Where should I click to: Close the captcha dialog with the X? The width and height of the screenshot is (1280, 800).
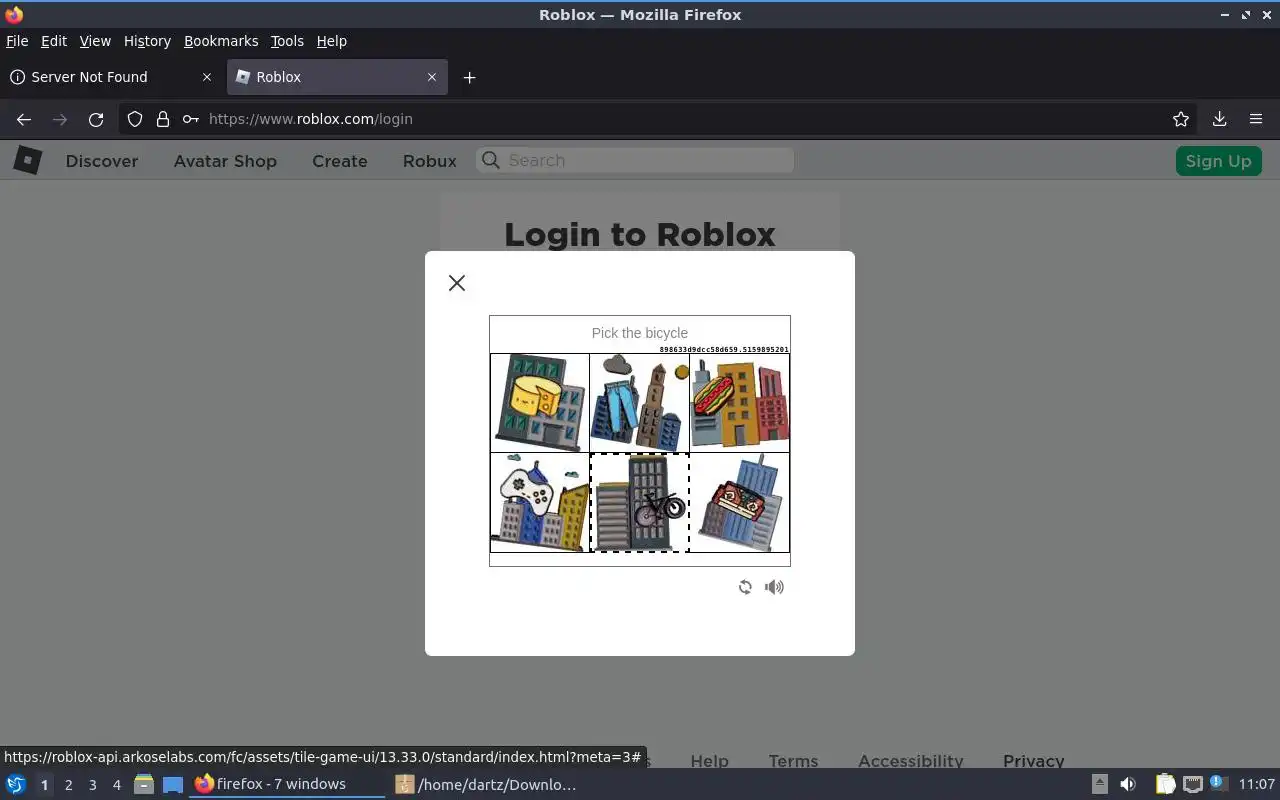(x=457, y=283)
